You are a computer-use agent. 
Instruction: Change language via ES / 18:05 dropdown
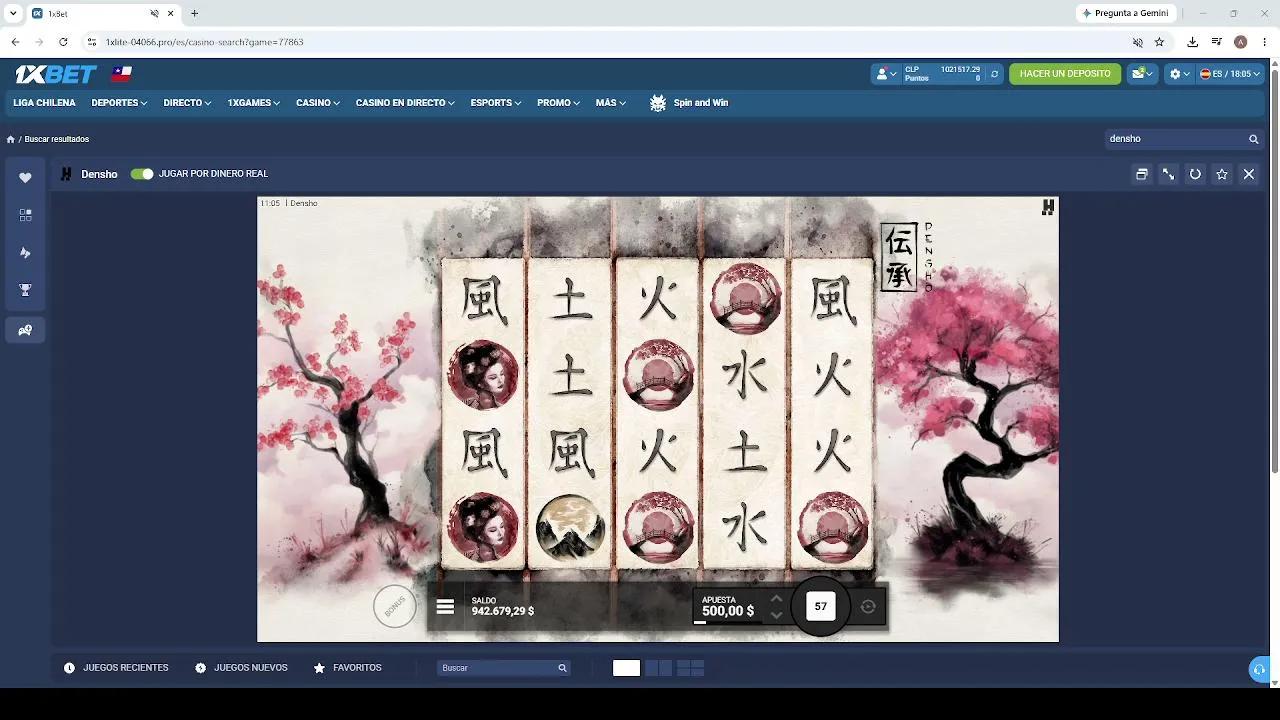(x=1230, y=74)
